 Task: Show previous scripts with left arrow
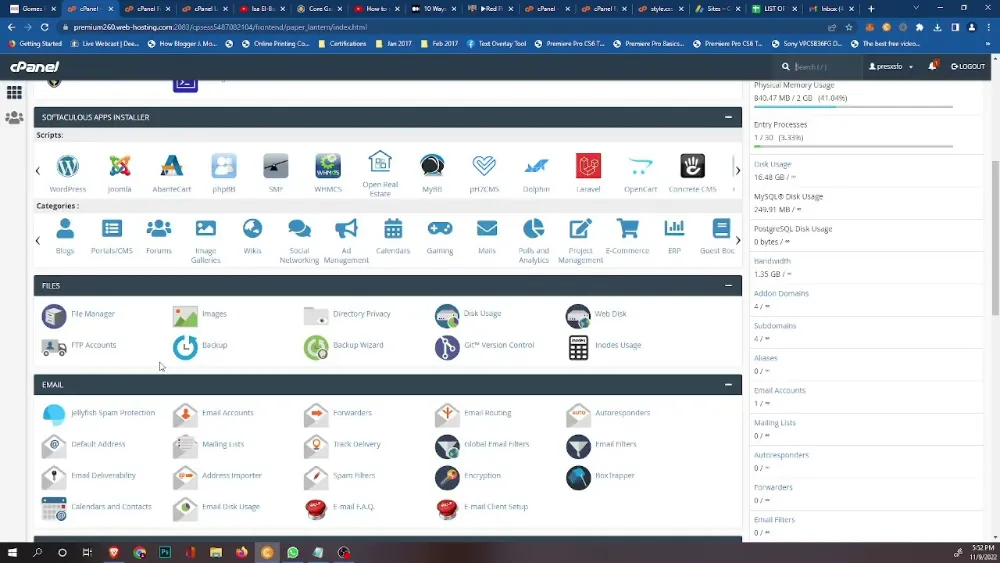(x=38, y=171)
